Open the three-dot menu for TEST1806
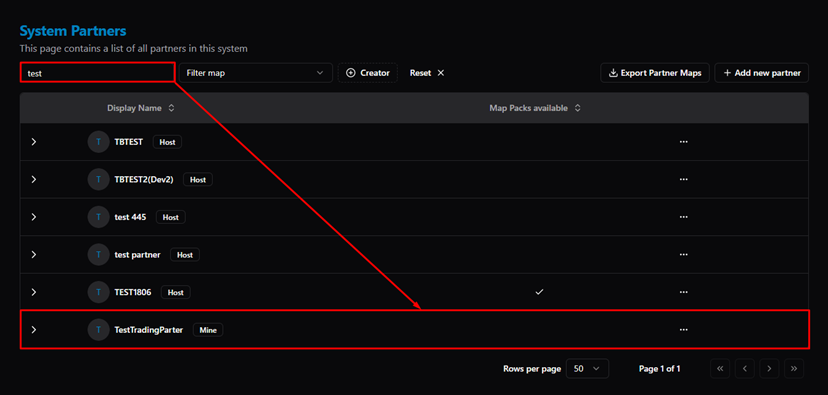 click(x=683, y=292)
